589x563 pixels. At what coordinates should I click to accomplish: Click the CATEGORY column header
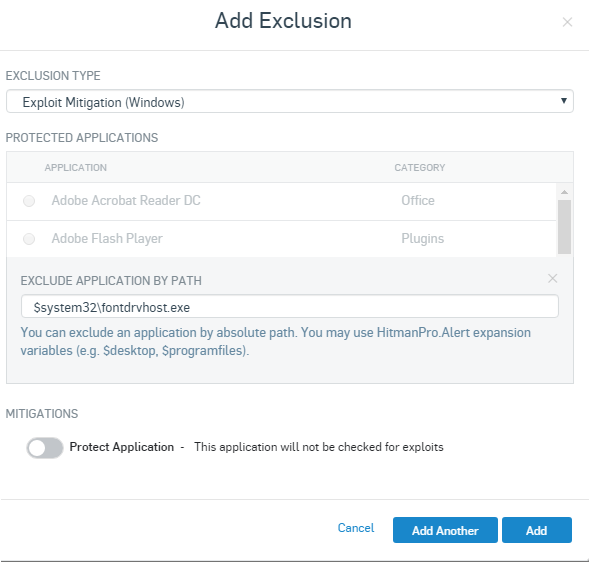(420, 168)
